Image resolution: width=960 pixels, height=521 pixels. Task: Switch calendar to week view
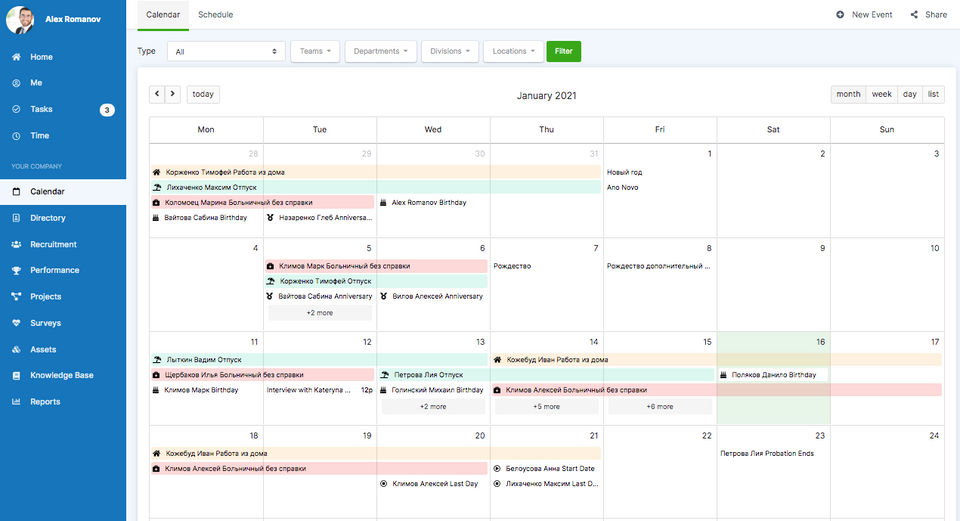point(881,94)
